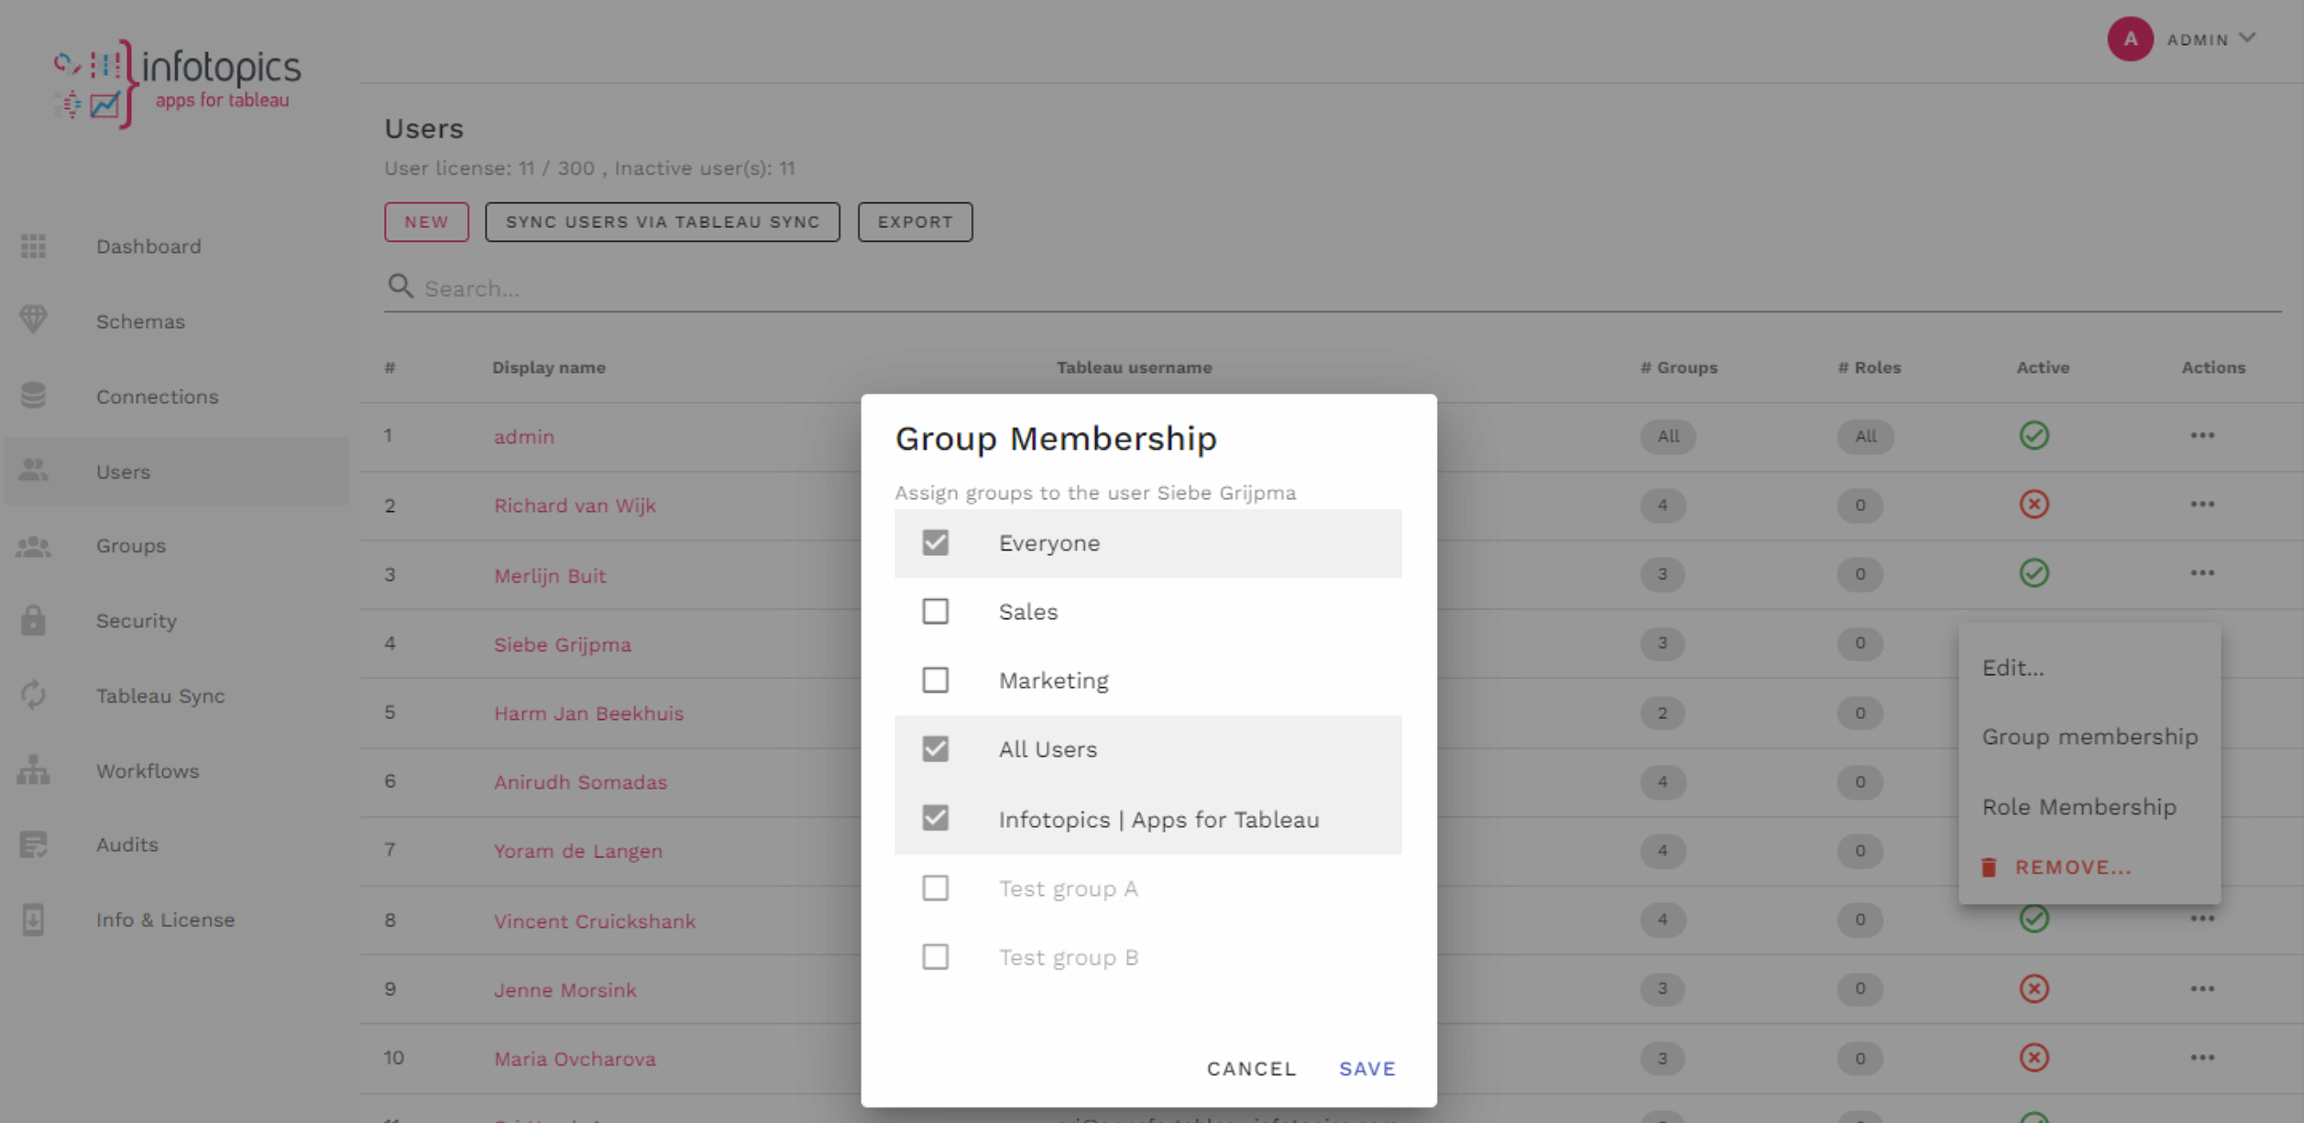
Task: Open actions menu for Maria Ovcharova
Action: [x=2202, y=1058]
